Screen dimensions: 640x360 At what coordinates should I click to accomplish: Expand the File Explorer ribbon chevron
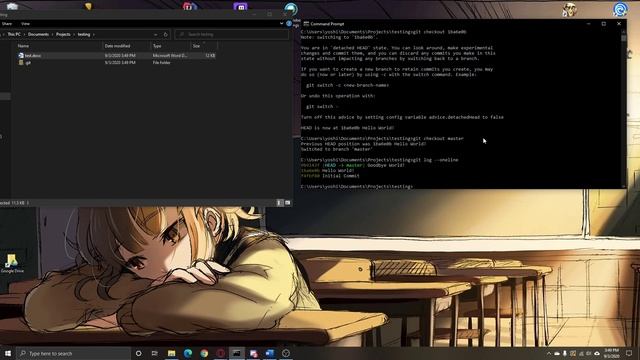(x=282, y=24)
